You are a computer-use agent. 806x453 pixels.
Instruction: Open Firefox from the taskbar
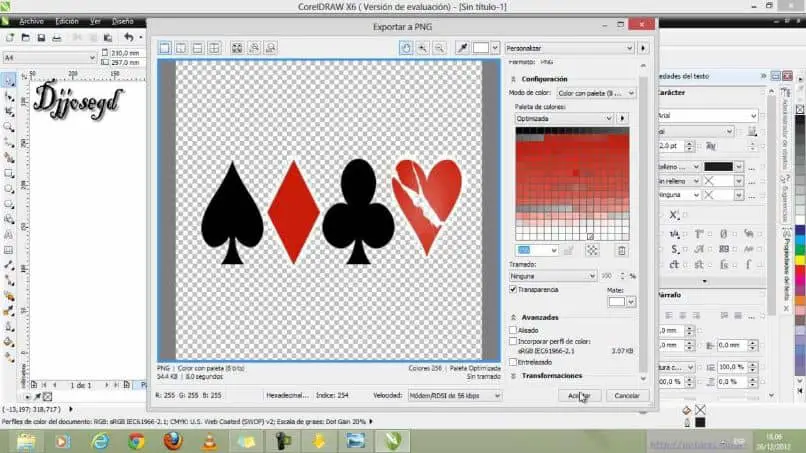pos(173,441)
